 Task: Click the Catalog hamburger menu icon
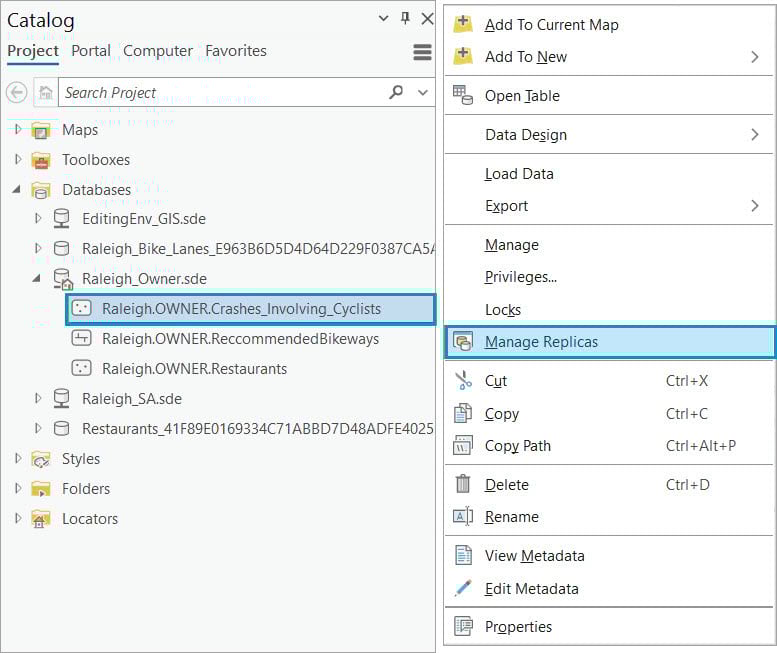422,52
